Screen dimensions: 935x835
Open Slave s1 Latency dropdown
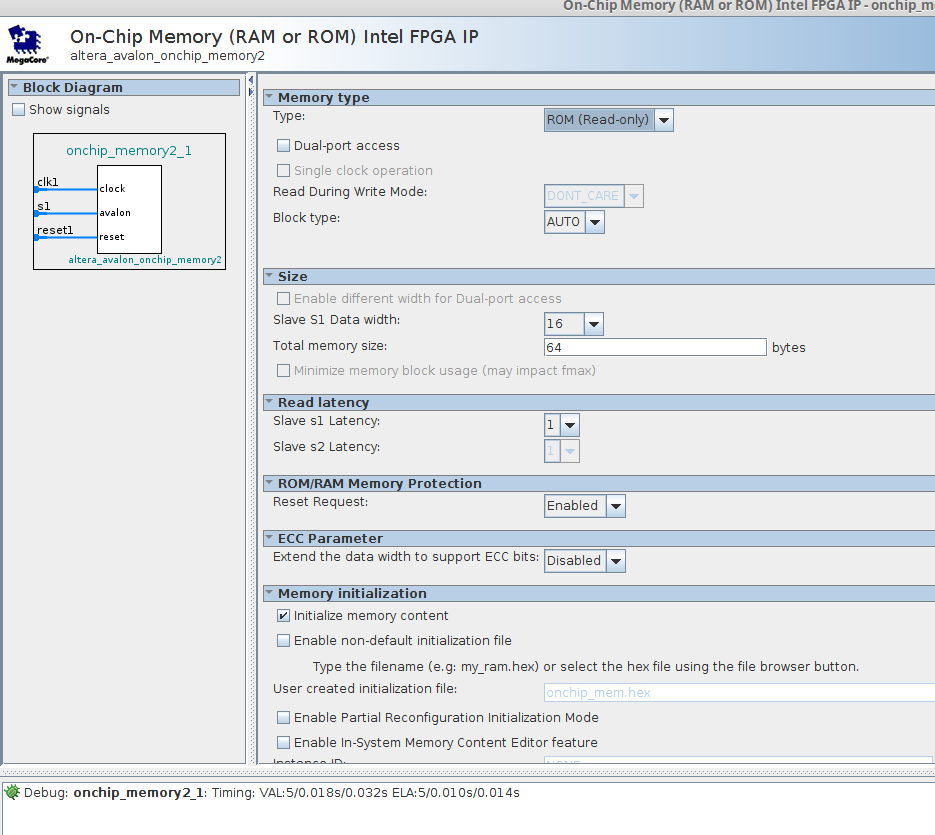[x=561, y=425]
